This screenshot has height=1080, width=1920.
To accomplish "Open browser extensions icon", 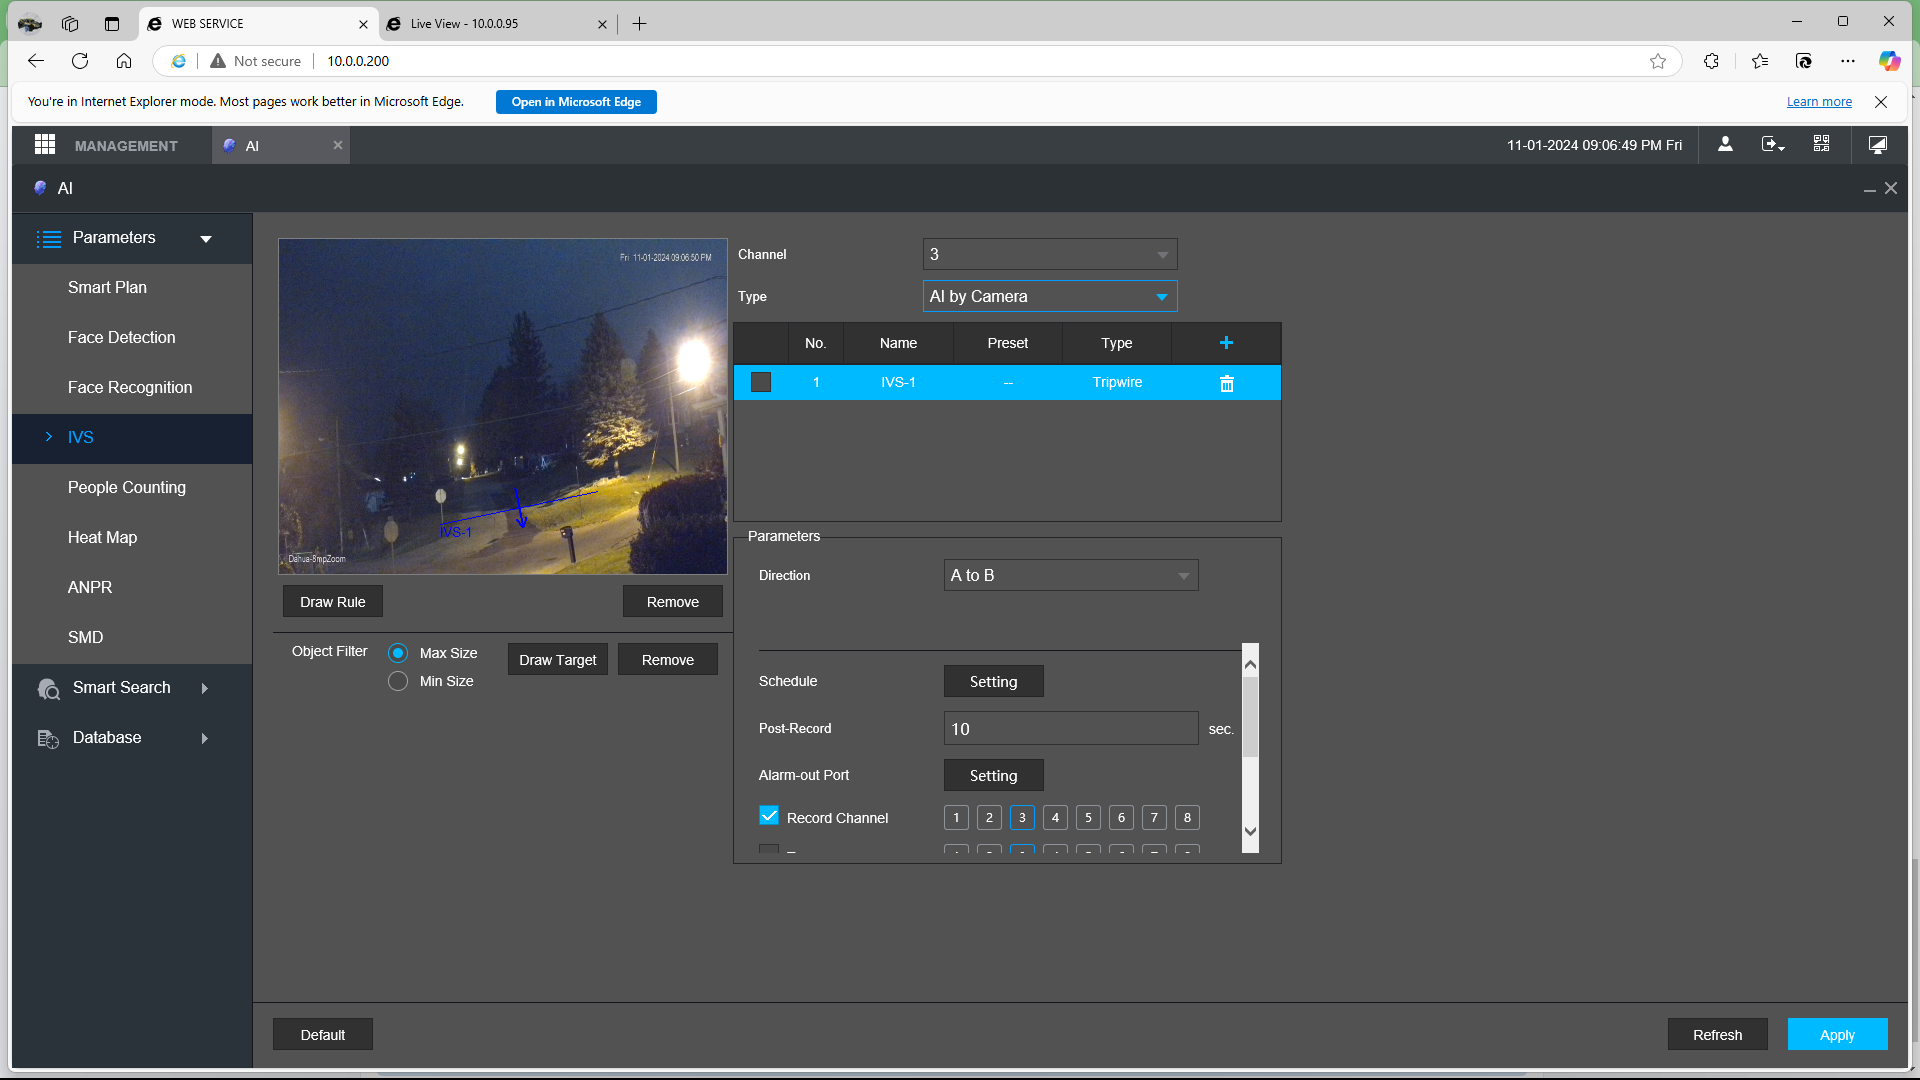I will 1712,61.
